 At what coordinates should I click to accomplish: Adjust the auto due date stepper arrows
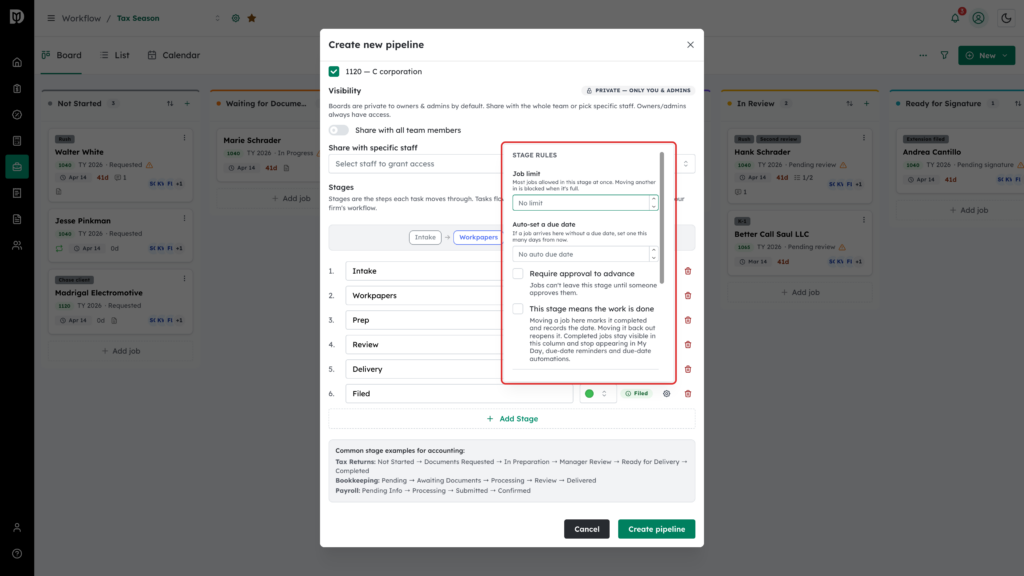(x=653, y=254)
